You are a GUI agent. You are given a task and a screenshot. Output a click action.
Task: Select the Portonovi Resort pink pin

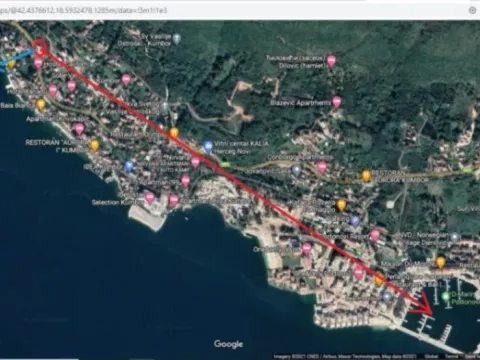(x=375, y=235)
